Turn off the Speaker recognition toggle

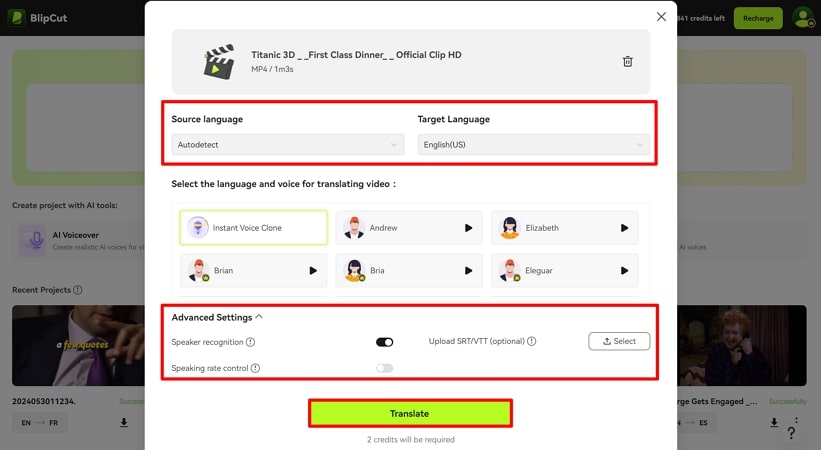(384, 342)
